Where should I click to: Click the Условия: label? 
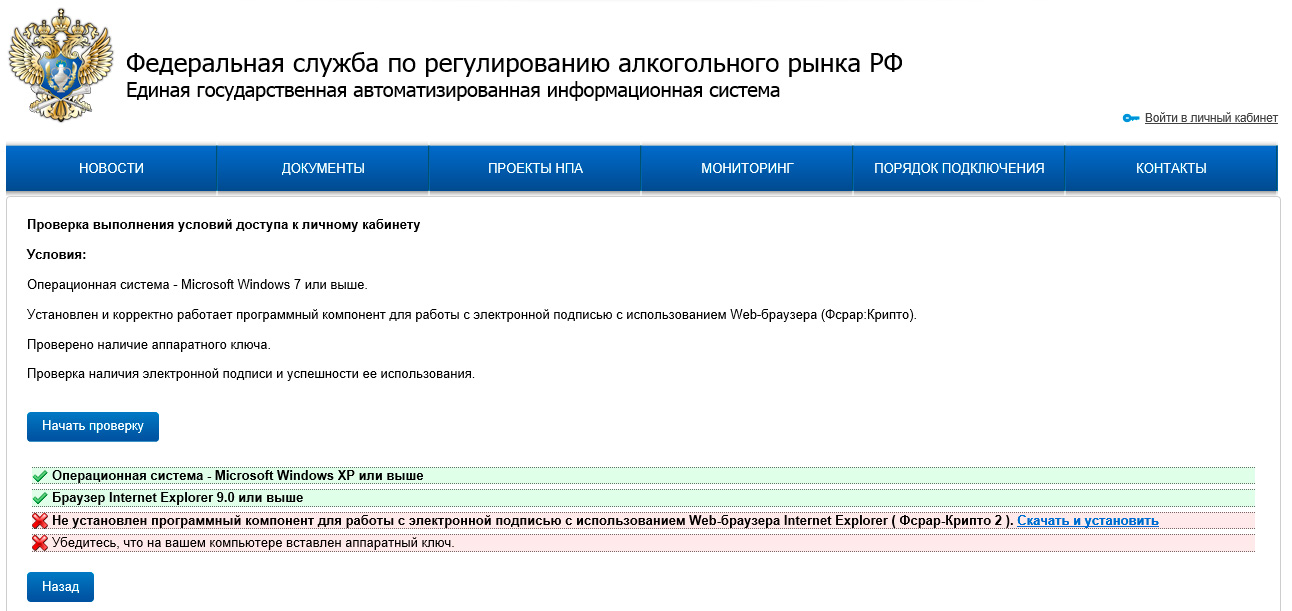tap(57, 255)
